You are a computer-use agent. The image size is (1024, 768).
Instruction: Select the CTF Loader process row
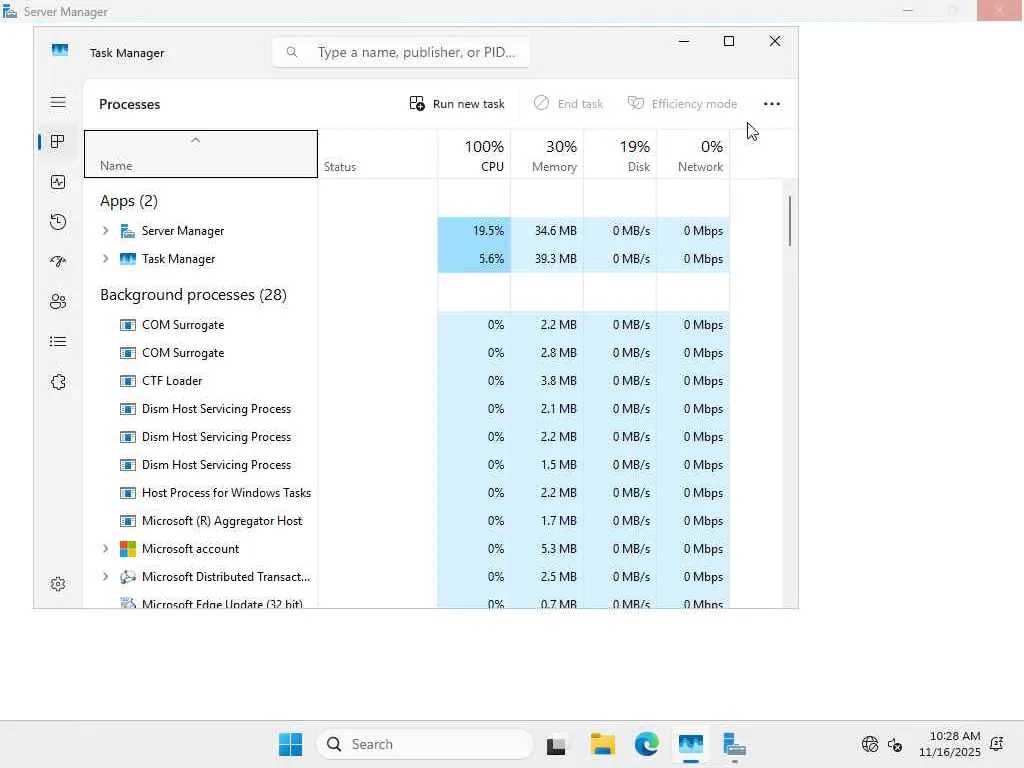click(407, 381)
